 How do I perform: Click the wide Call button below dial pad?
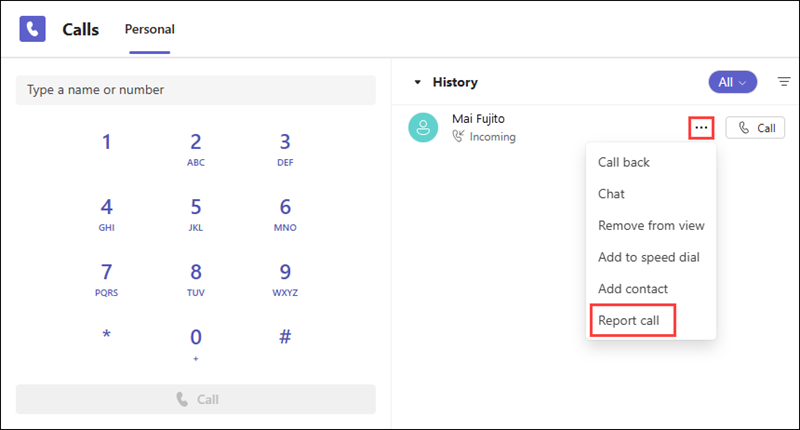tap(196, 399)
